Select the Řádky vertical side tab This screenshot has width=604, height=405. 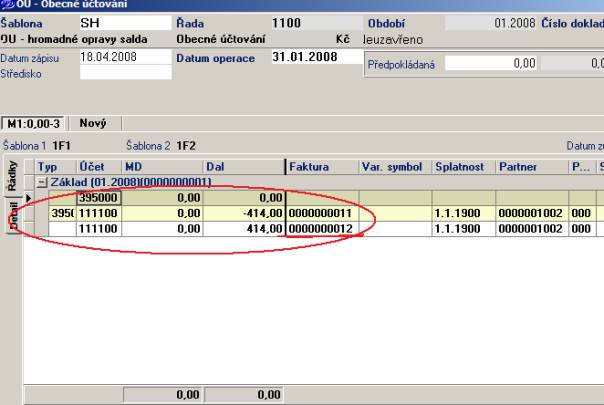point(12,173)
